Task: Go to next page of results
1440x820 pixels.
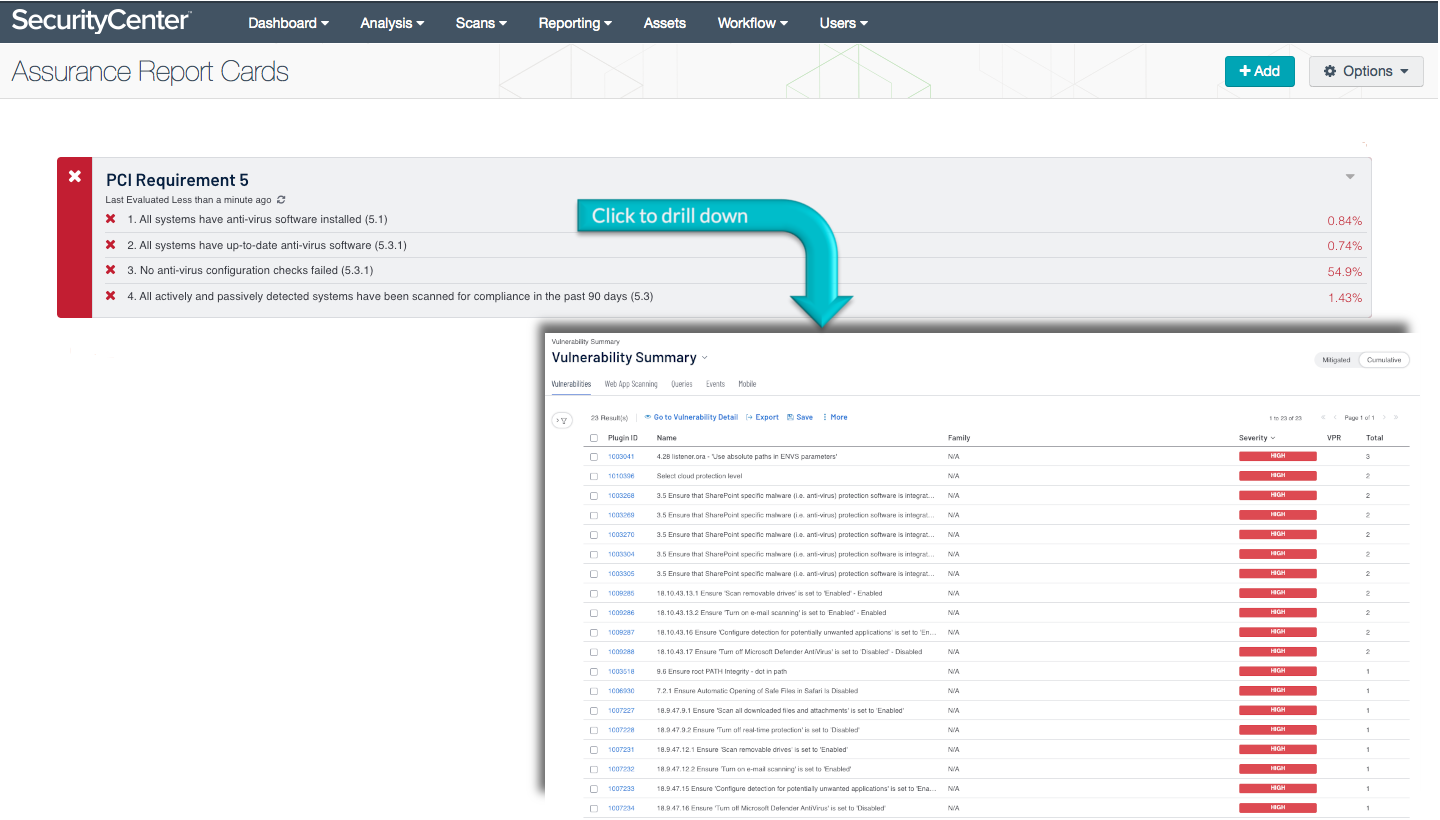Action: point(1384,417)
